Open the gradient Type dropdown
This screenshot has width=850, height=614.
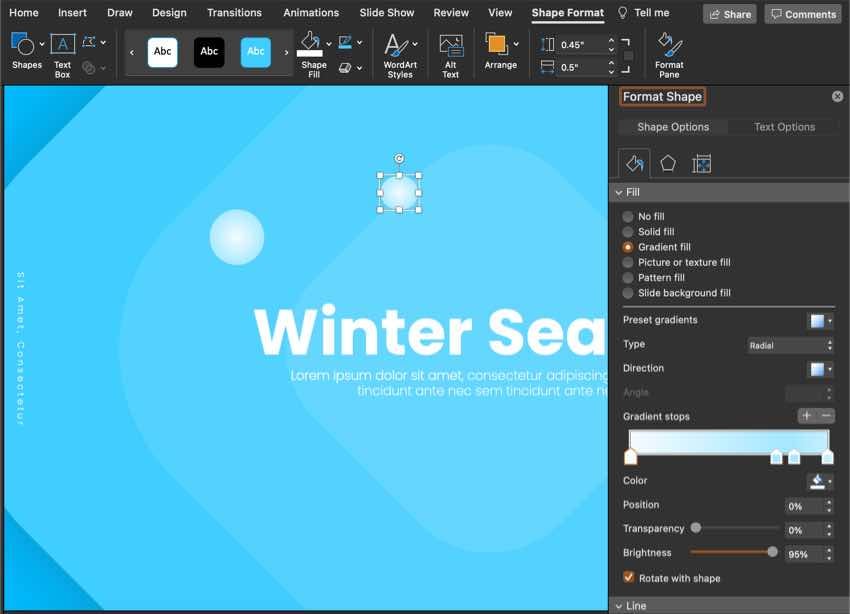790,345
